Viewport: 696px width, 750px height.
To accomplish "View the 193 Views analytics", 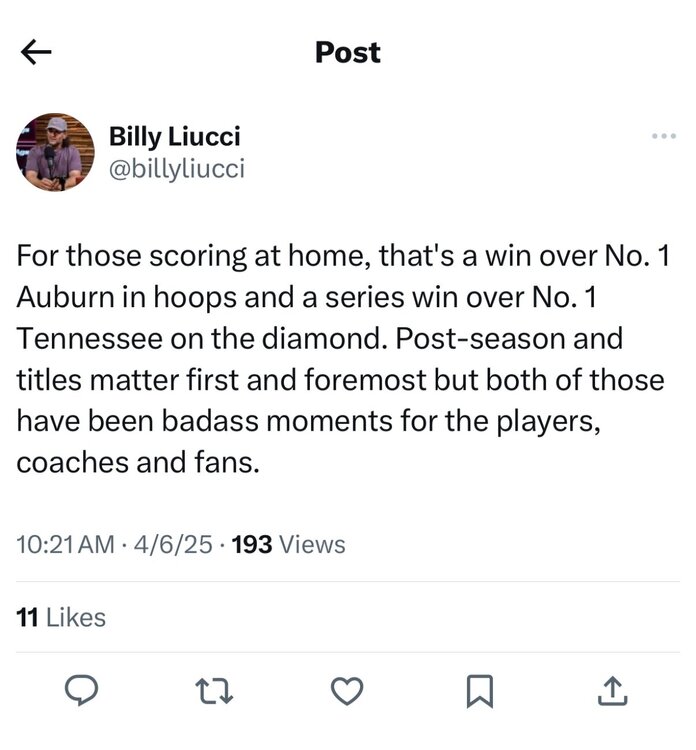I will click(x=288, y=545).
